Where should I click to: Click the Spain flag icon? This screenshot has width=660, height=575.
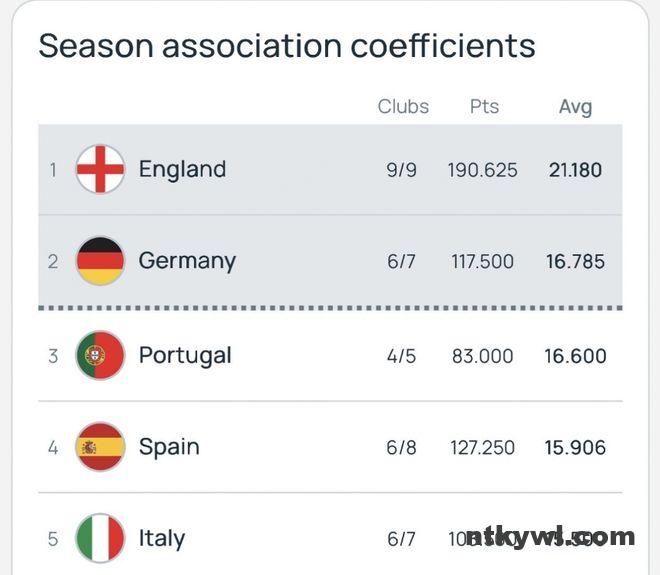tap(100, 447)
